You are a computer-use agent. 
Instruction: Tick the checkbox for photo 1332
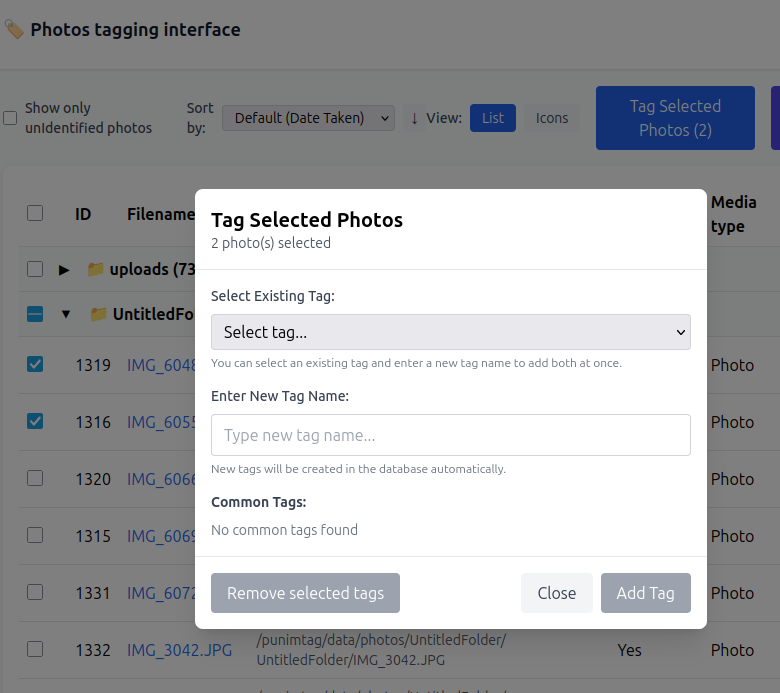tap(35, 650)
